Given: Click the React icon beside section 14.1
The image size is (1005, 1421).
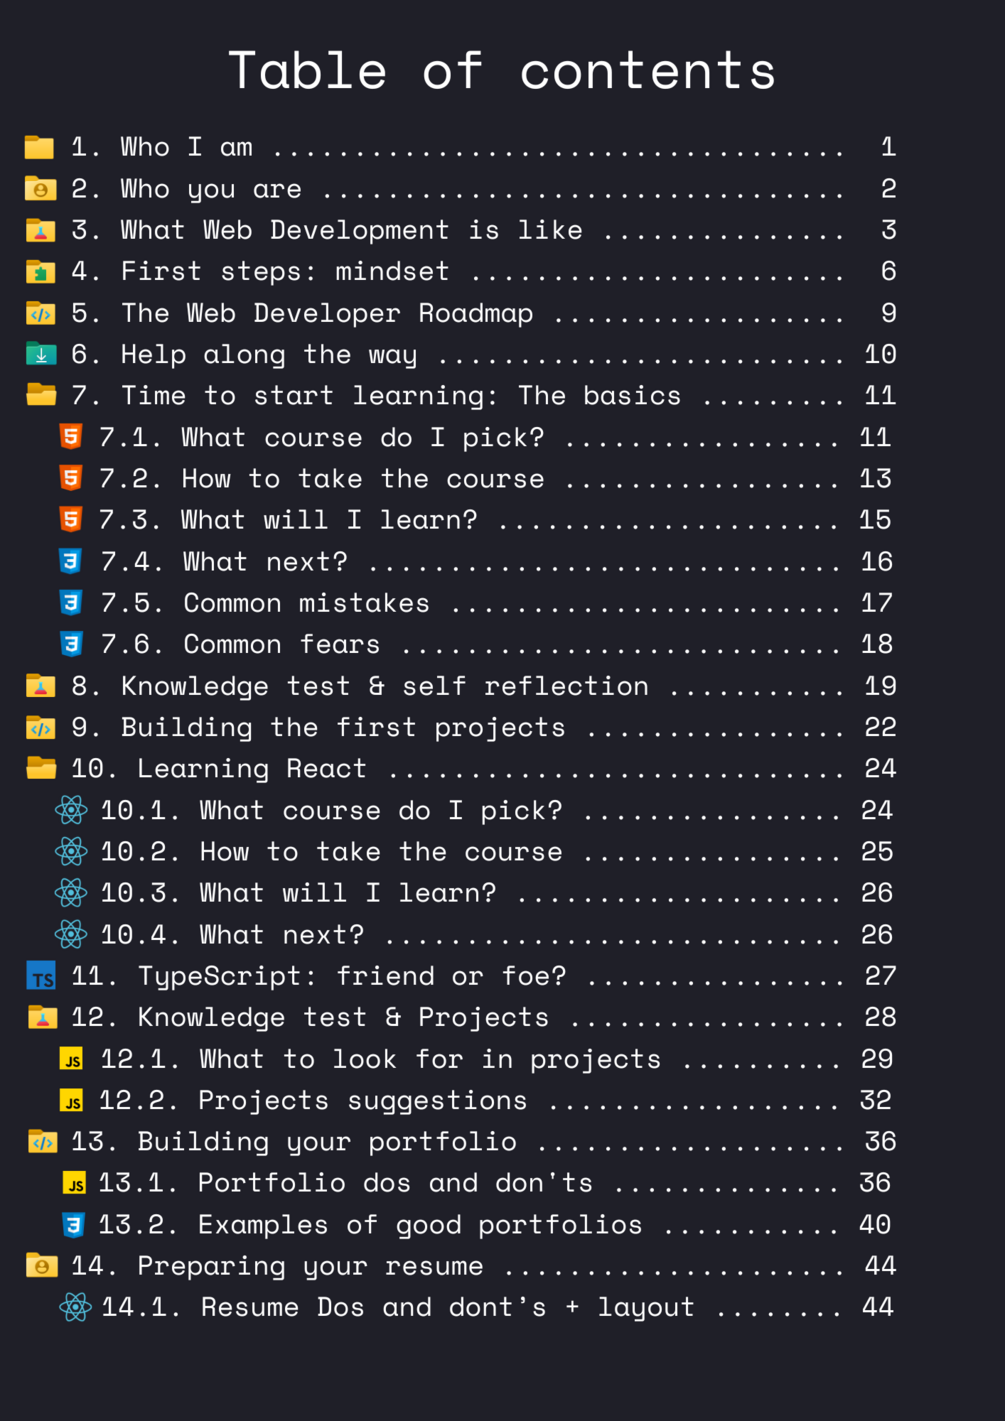Looking at the screenshot, I should 75,1307.
